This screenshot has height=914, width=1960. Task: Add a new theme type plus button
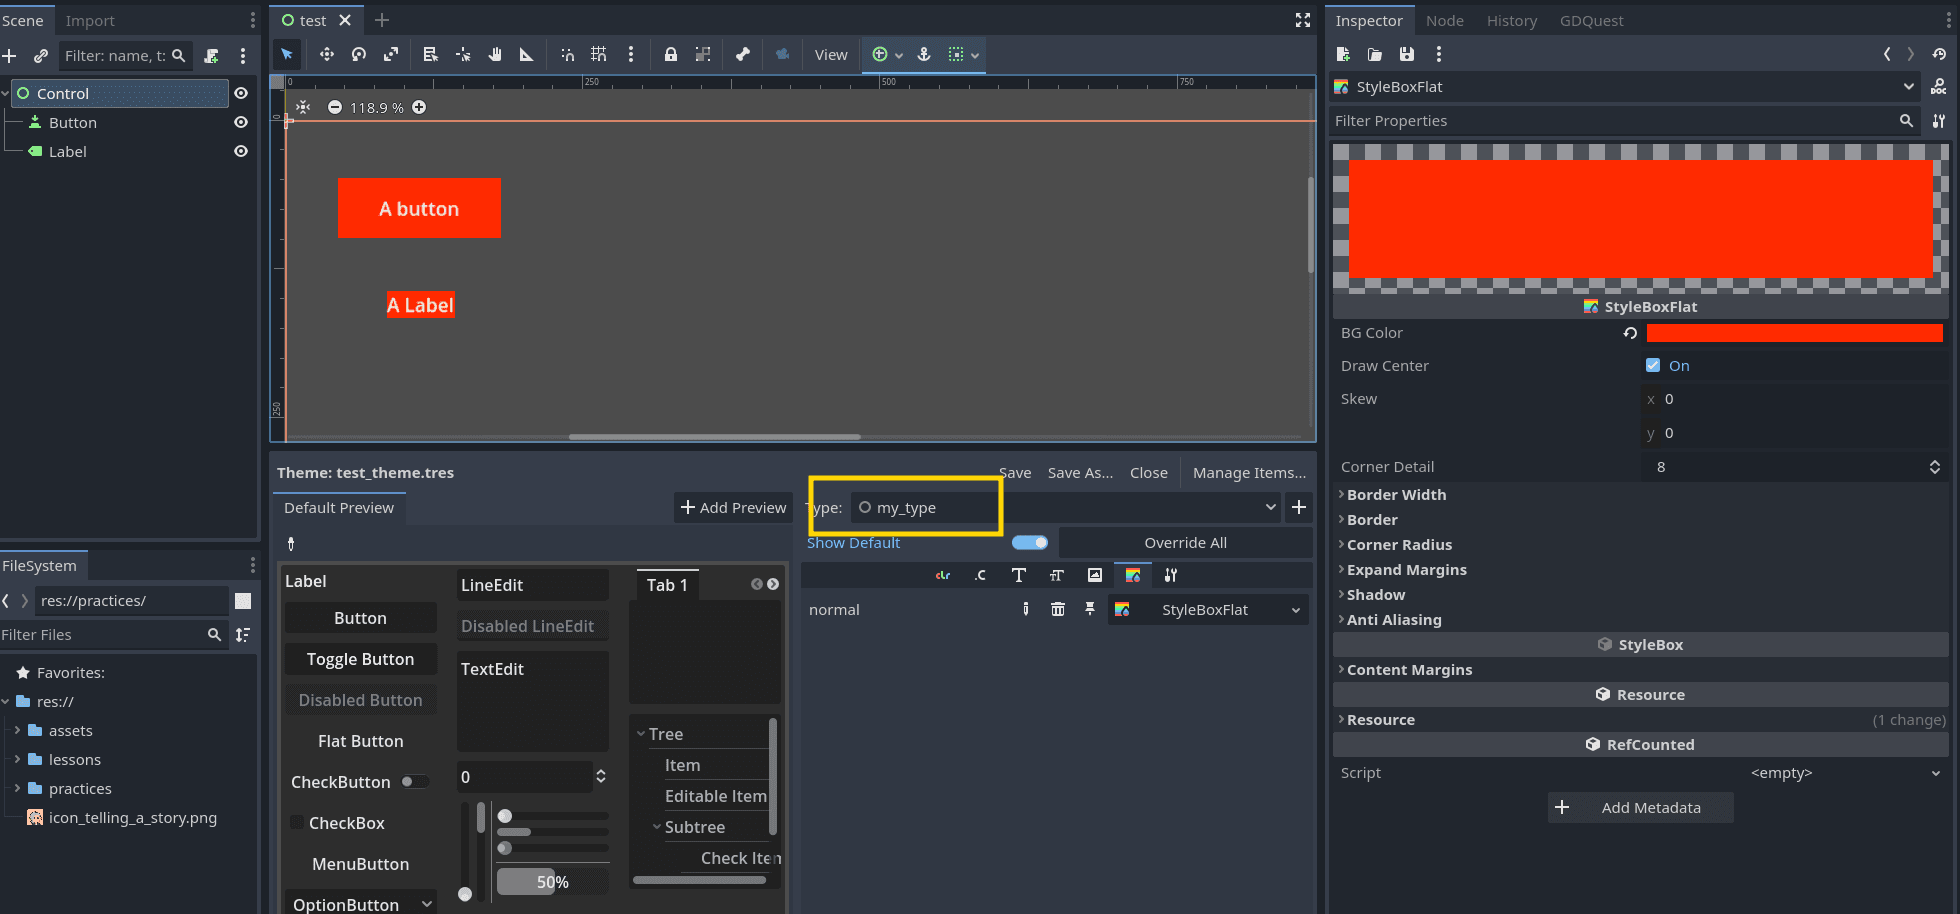pos(1299,508)
